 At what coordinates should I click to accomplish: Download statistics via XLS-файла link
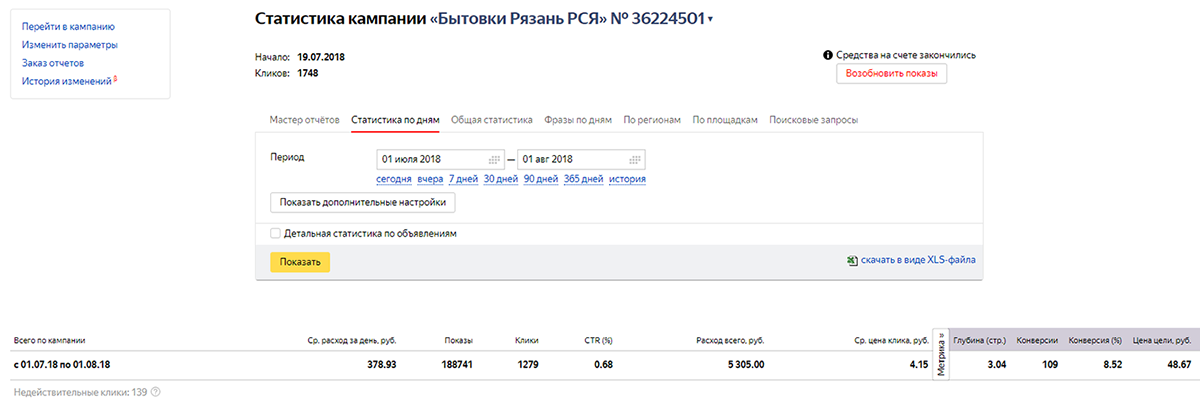[918, 260]
